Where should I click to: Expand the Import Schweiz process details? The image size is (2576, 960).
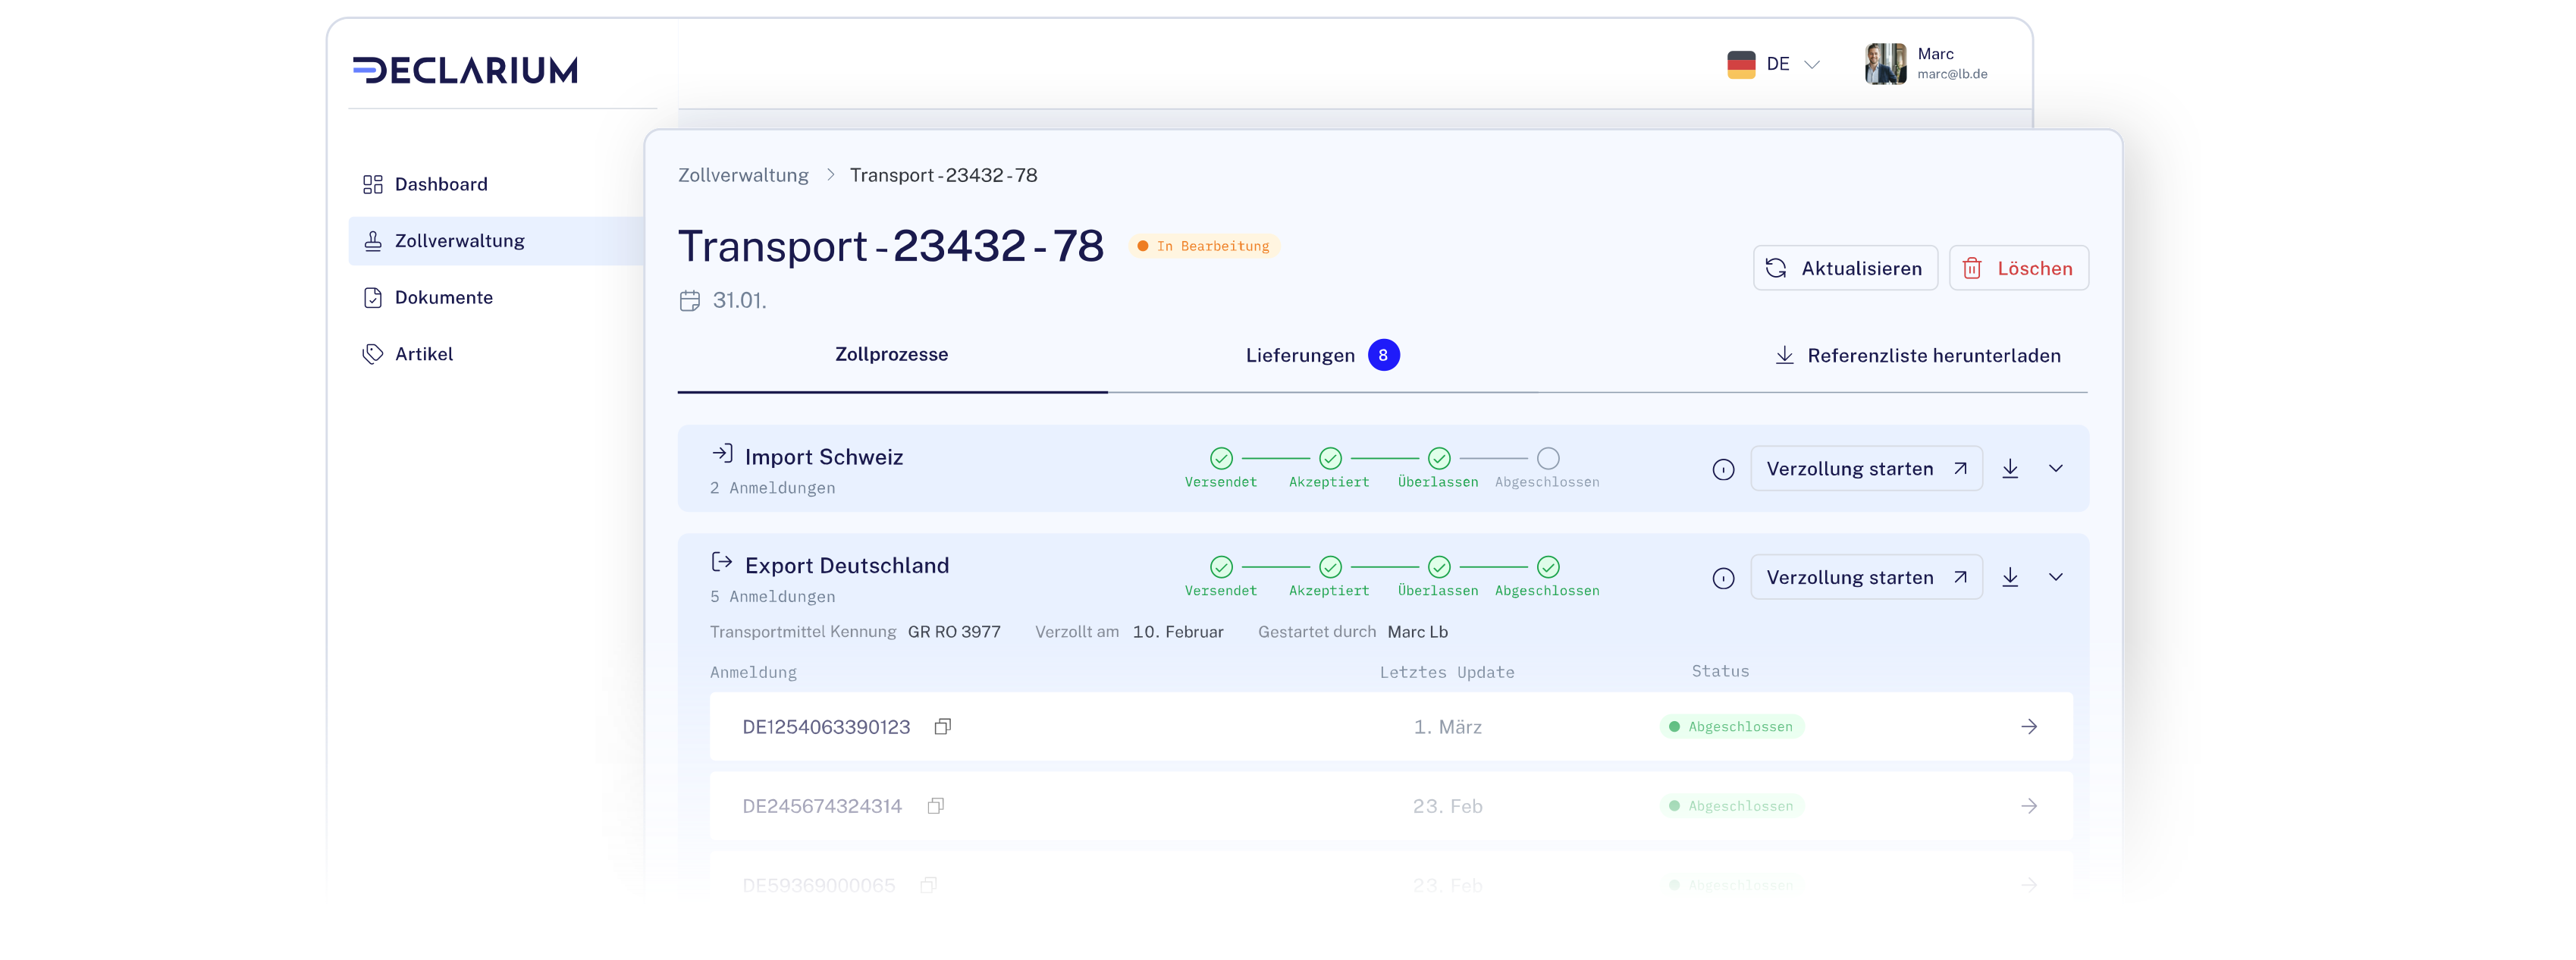[x=2057, y=468]
